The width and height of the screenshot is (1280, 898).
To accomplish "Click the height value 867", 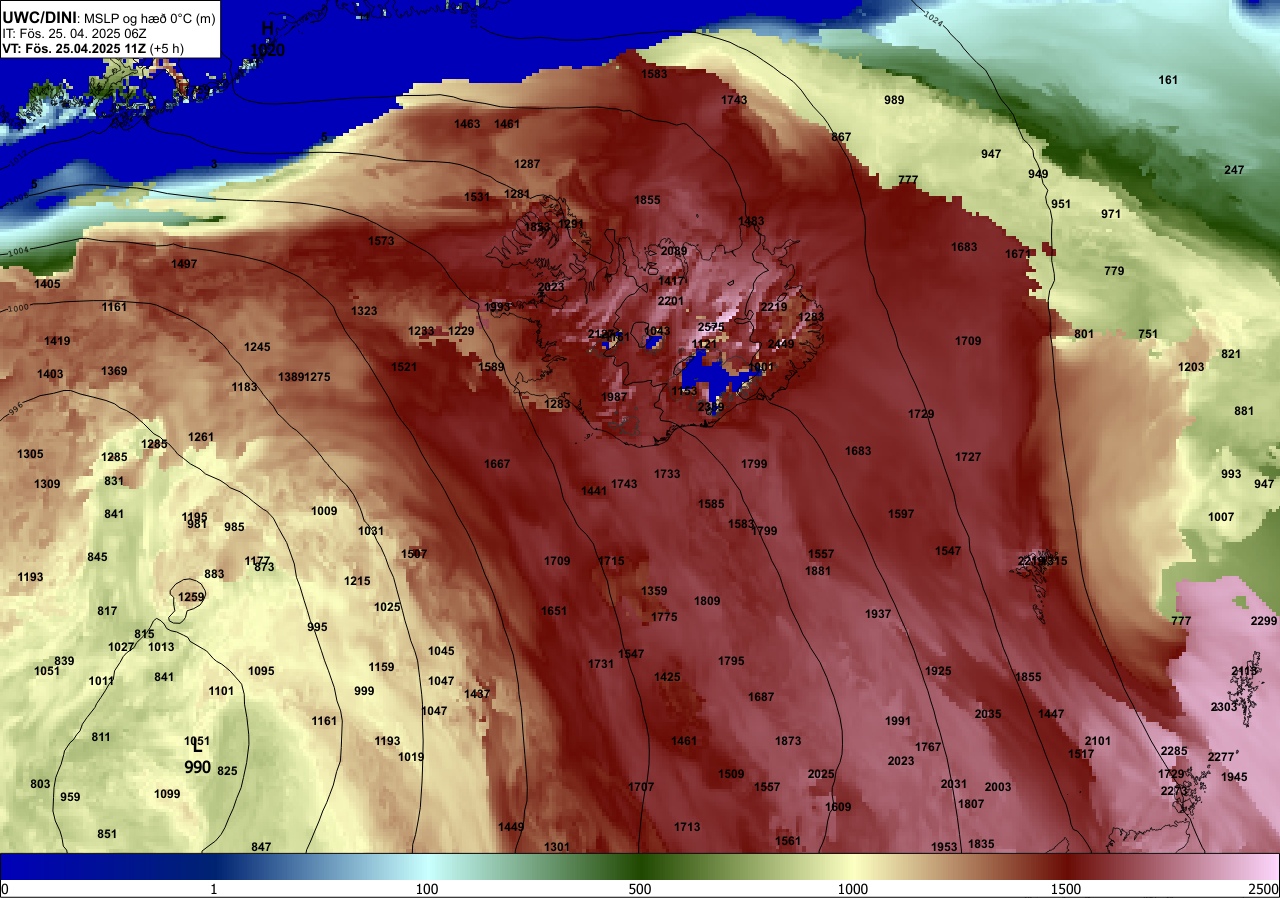I will pos(841,137).
